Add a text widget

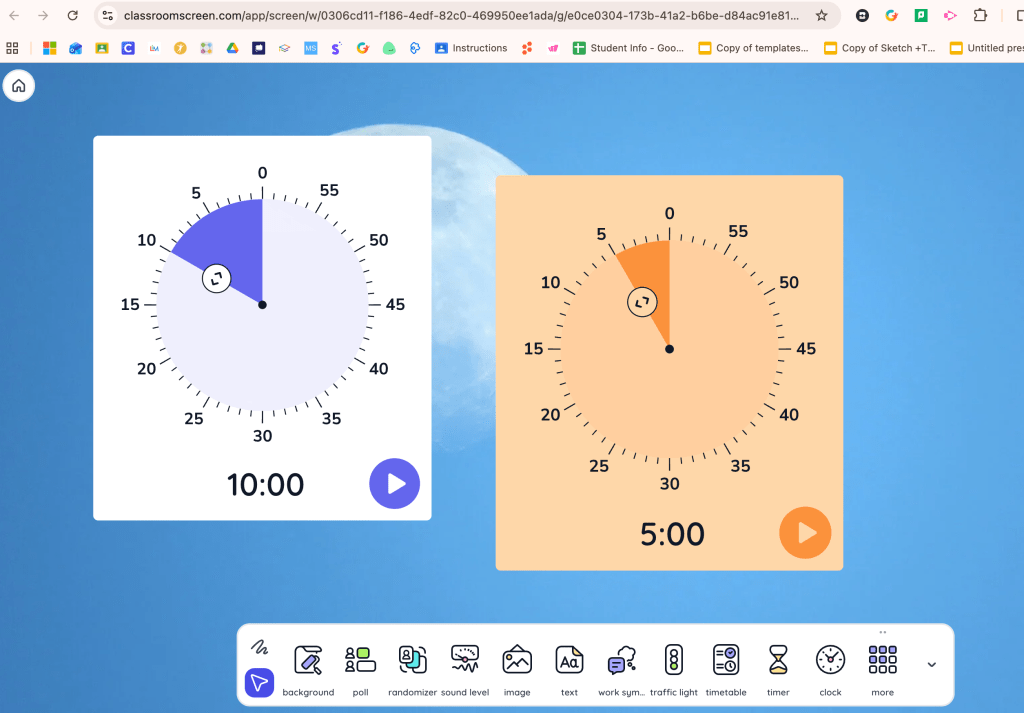coord(569,661)
